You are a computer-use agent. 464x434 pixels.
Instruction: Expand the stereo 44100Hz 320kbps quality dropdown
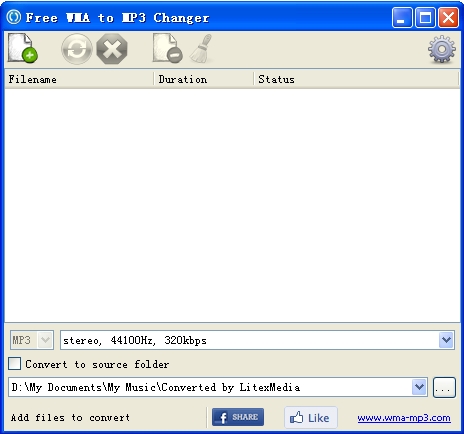446,340
